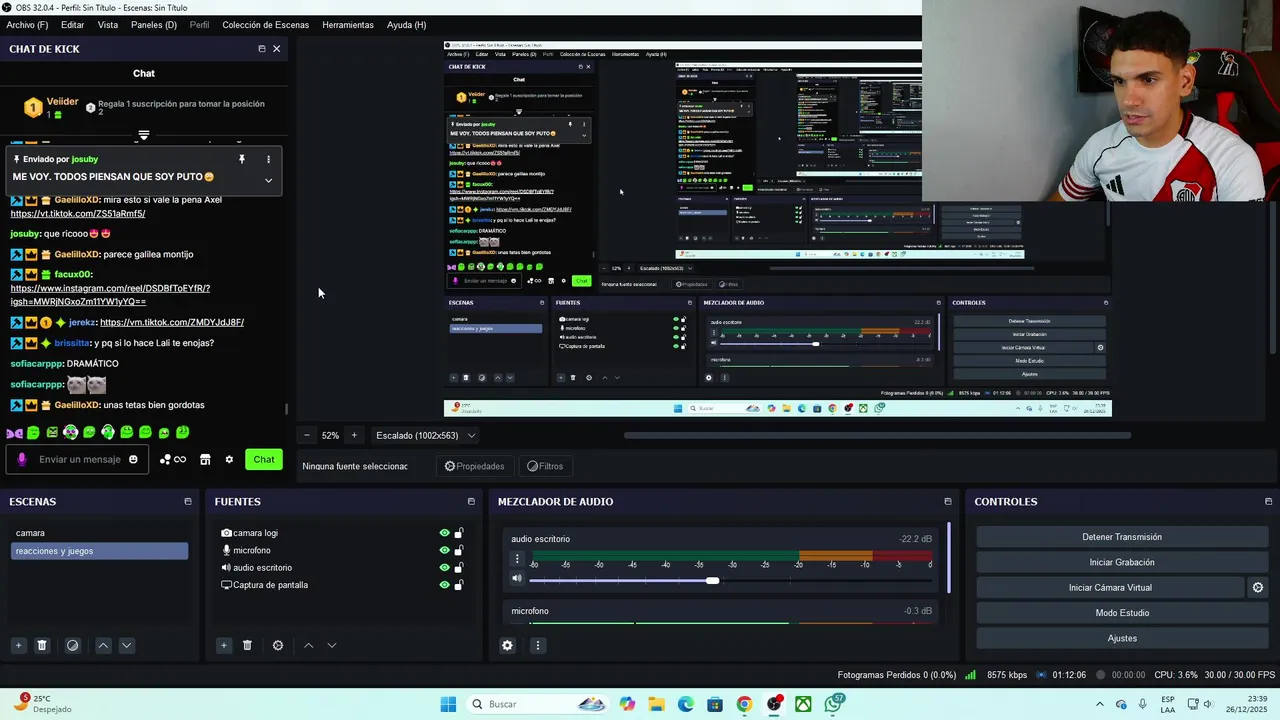
Task: Move scene down arrow in Escenas
Action: coord(126,646)
